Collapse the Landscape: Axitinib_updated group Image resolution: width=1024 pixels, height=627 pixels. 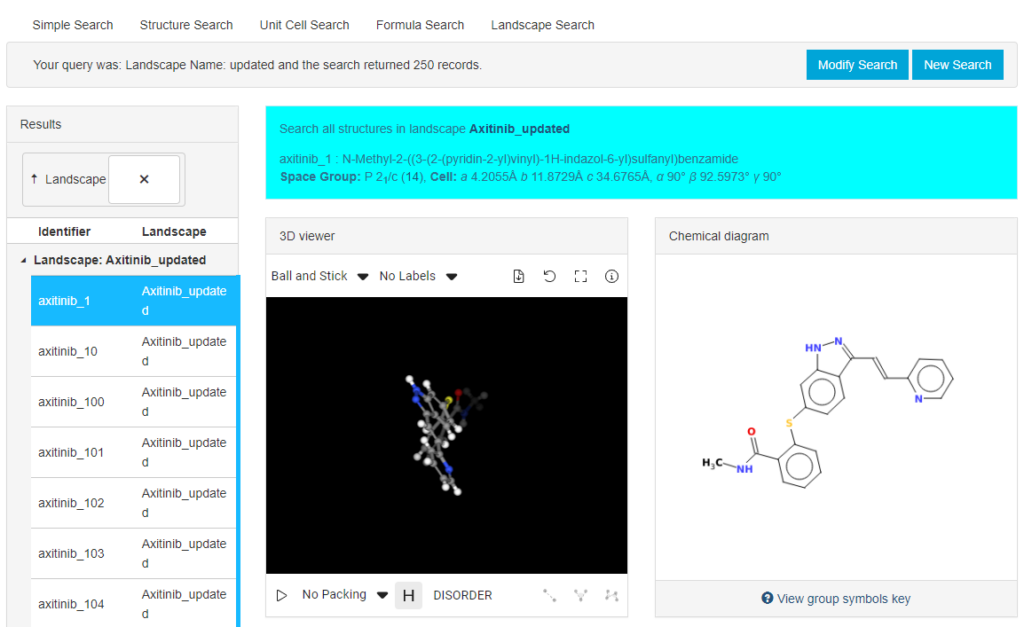[x=24, y=260]
